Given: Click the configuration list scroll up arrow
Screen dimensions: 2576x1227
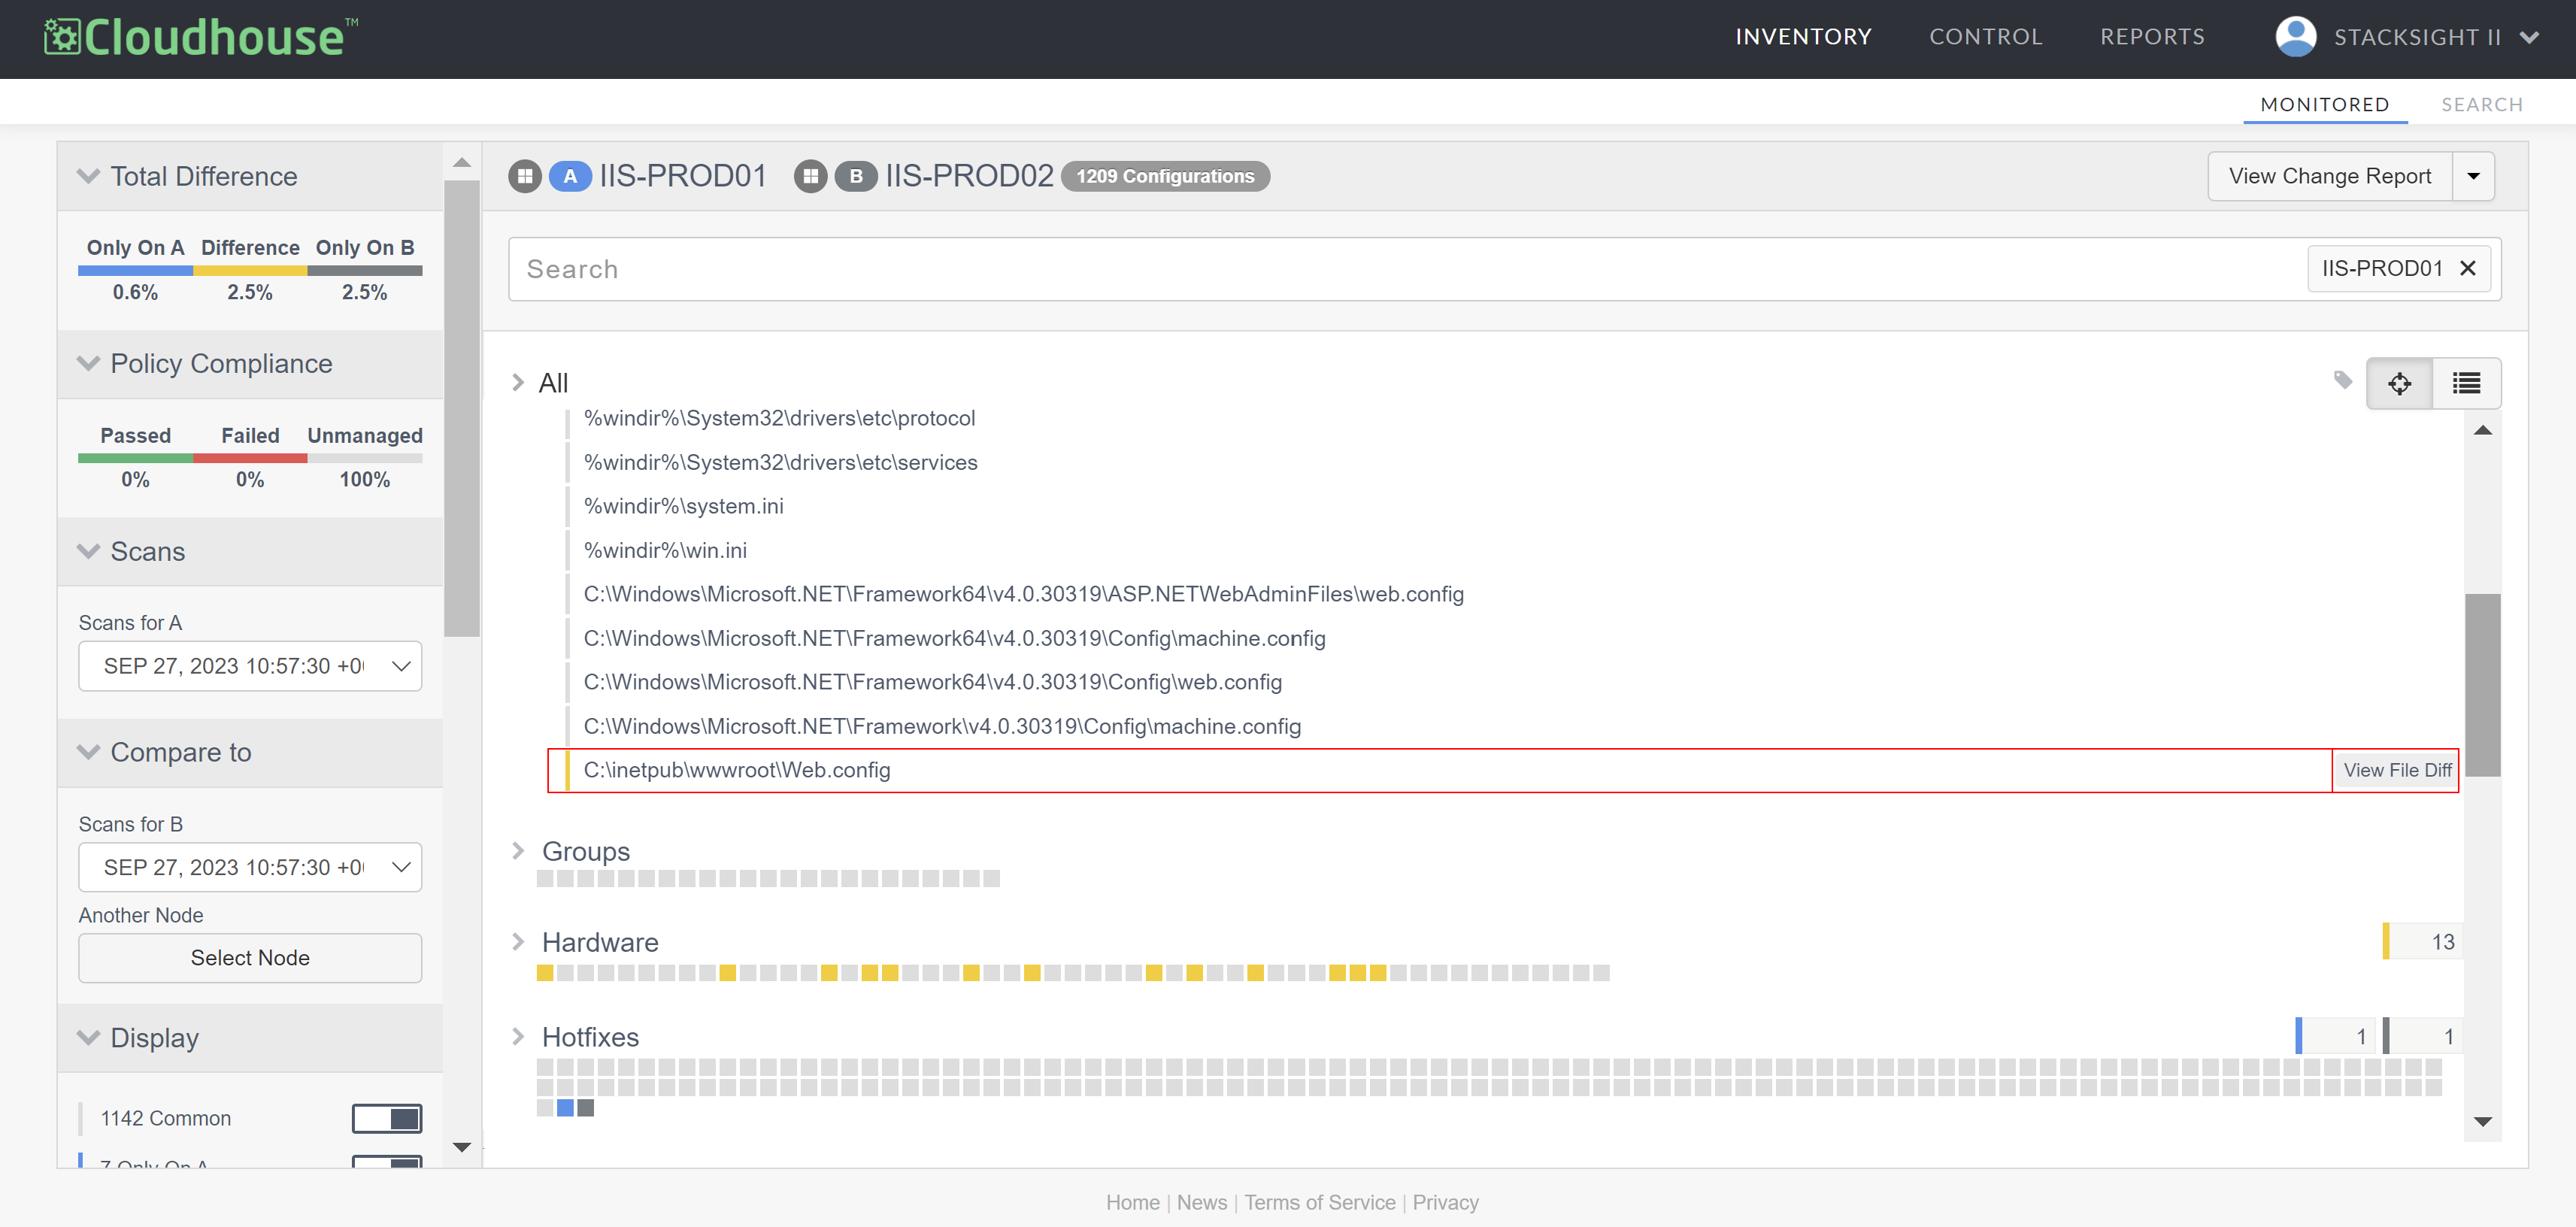Looking at the screenshot, I should click(x=2482, y=430).
